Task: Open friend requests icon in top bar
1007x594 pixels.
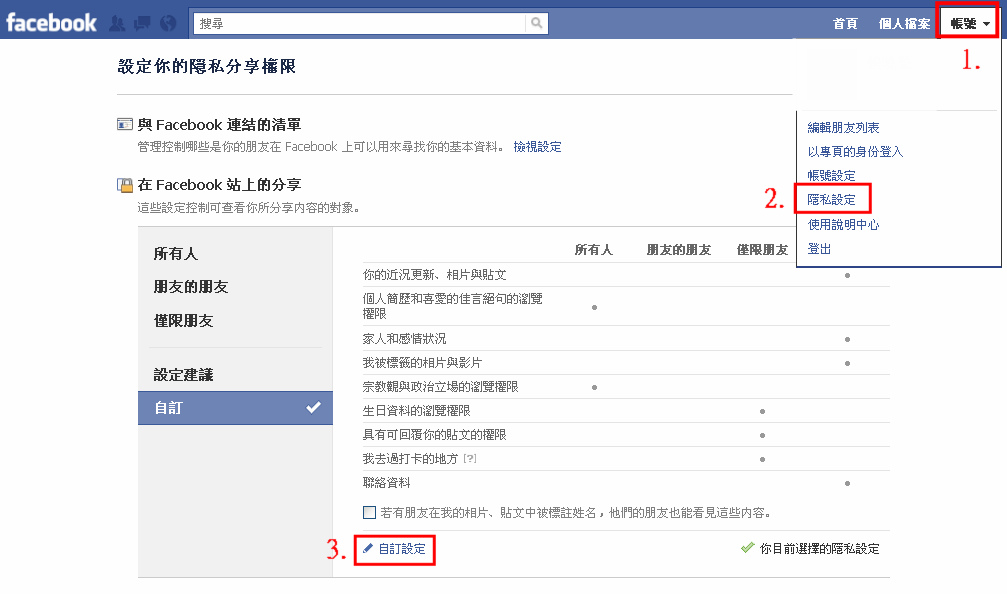Action: coord(117,24)
